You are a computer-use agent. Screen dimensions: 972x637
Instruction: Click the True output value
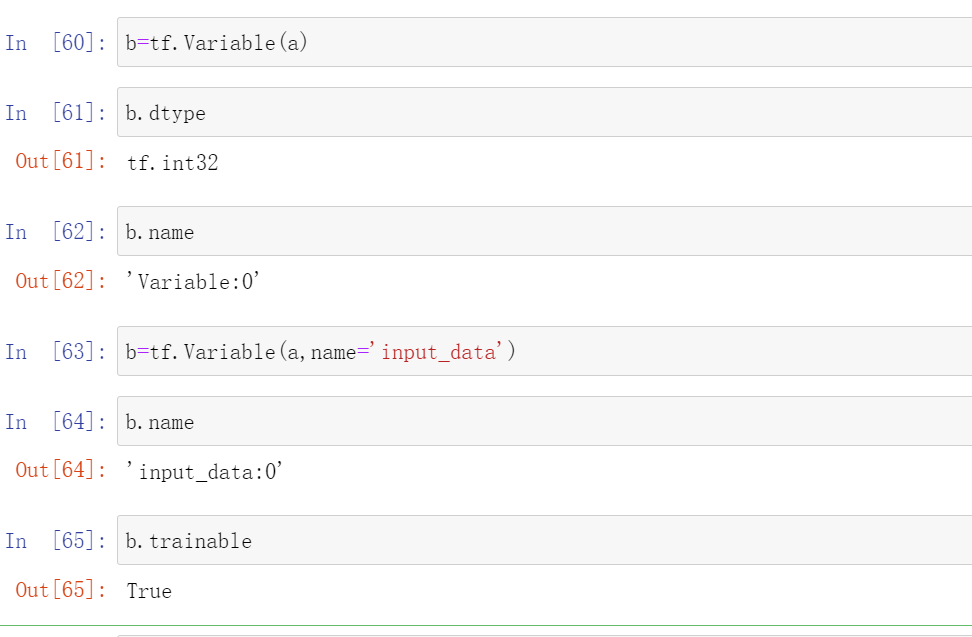pos(149,591)
